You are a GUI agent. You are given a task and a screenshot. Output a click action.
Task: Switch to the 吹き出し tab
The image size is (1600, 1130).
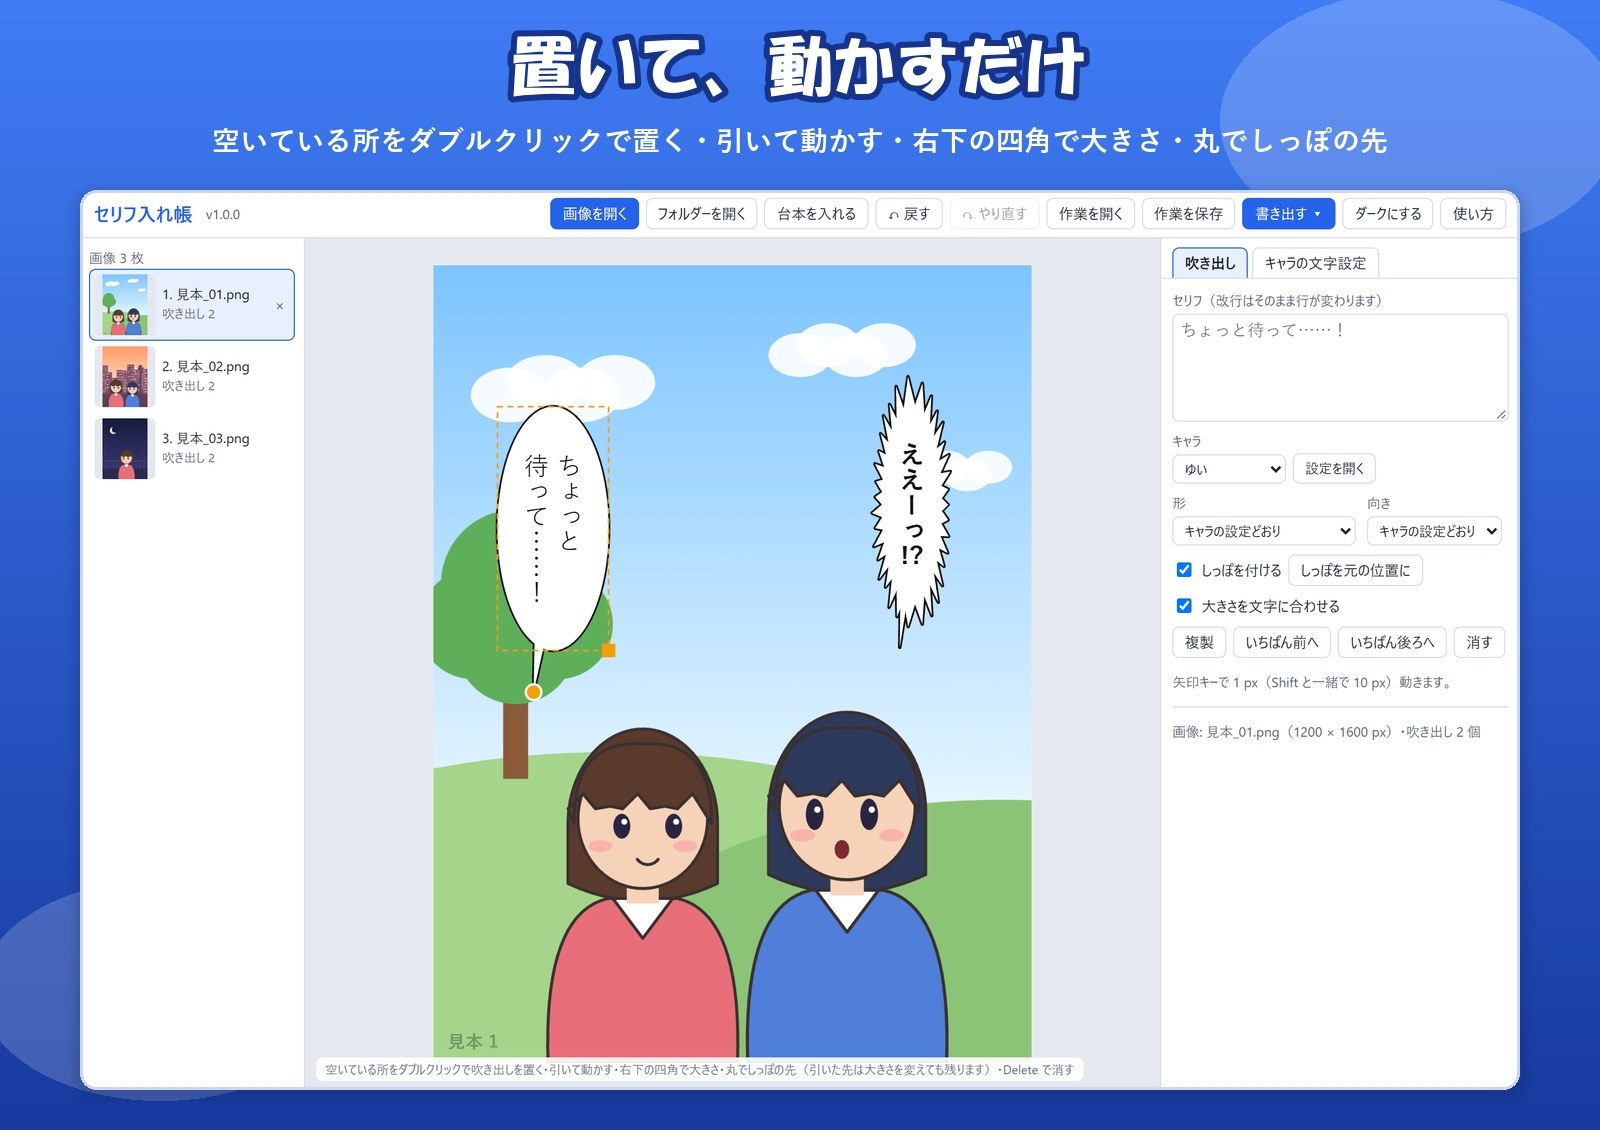point(1210,263)
